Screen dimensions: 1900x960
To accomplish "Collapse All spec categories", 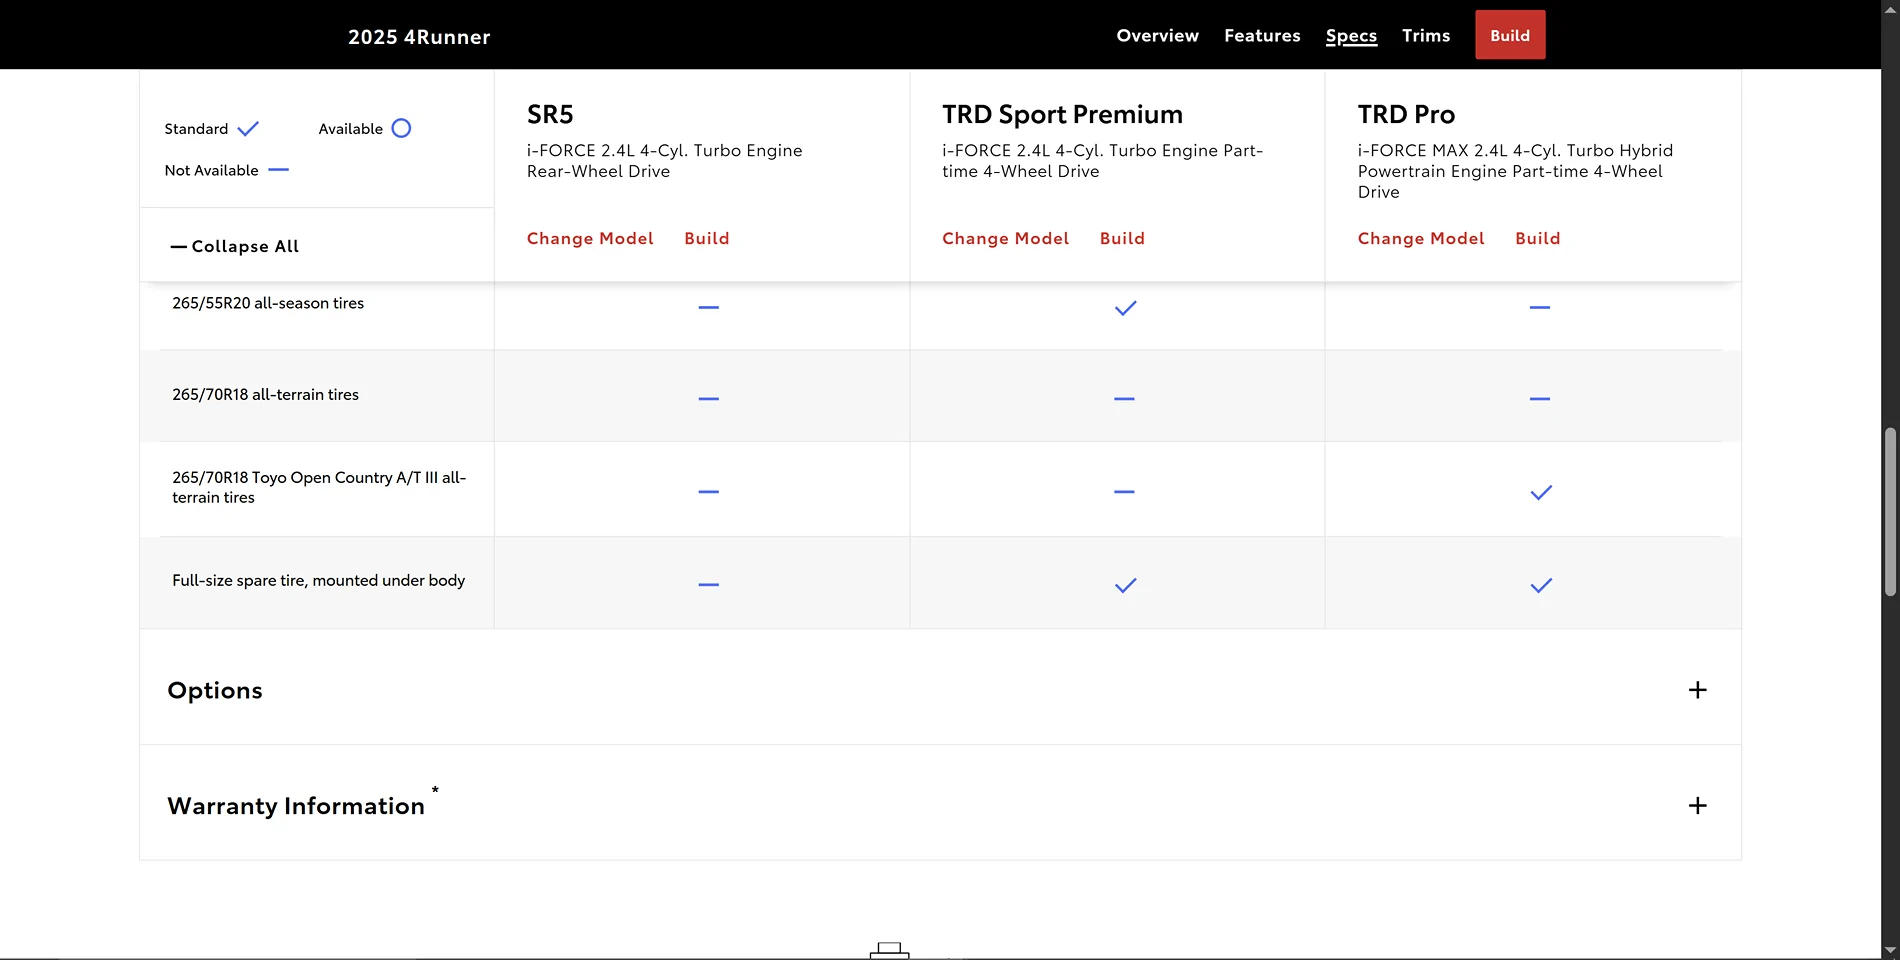I will (x=234, y=245).
